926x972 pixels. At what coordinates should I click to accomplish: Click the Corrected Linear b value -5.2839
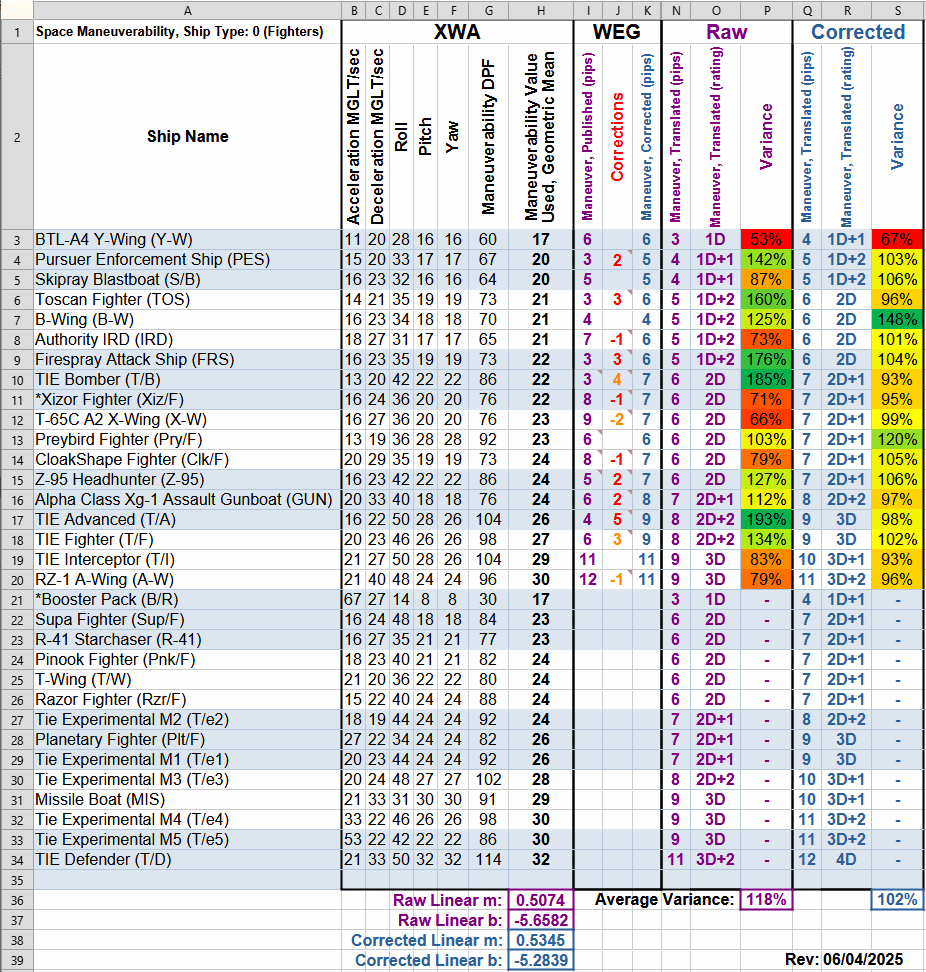(540, 960)
